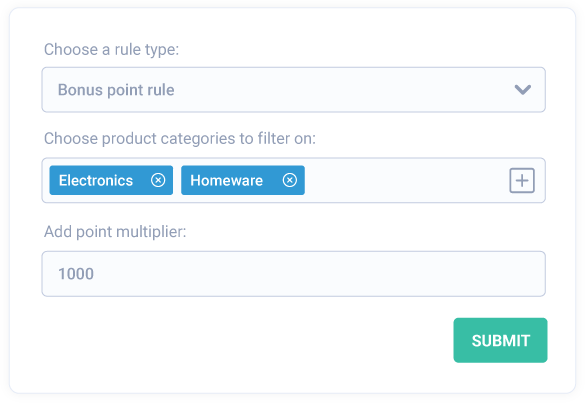The width and height of the screenshot is (585, 403).
Task: Click the 'Bonus point rule' selected text
Action: point(116,90)
